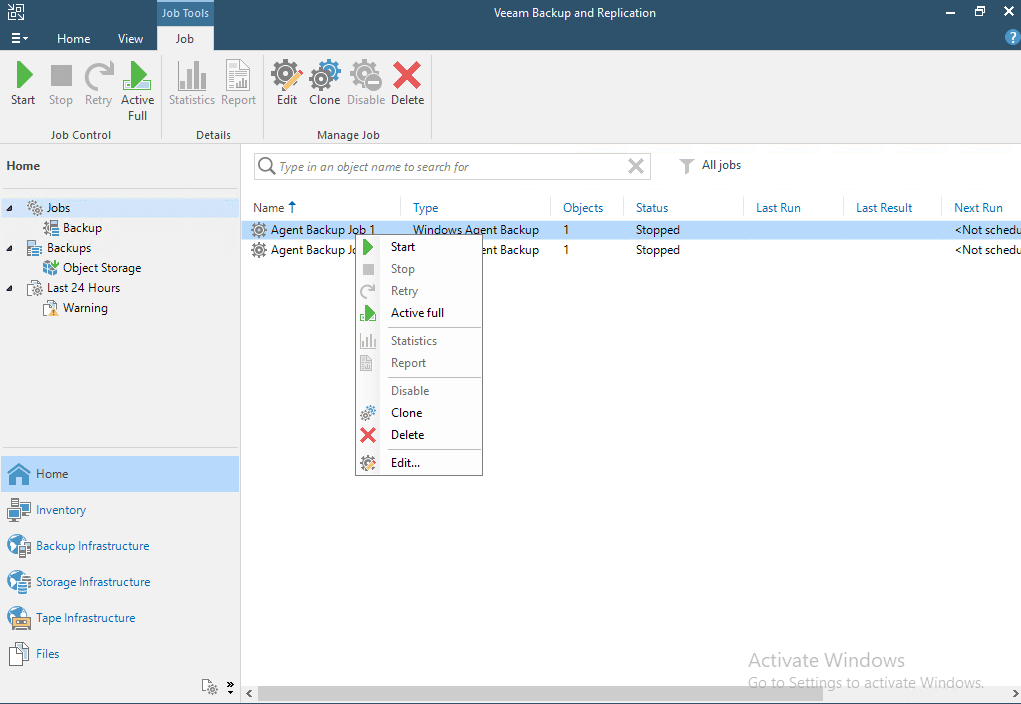
Task: Choose Delete in the context menu
Action: click(x=419, y=434)
